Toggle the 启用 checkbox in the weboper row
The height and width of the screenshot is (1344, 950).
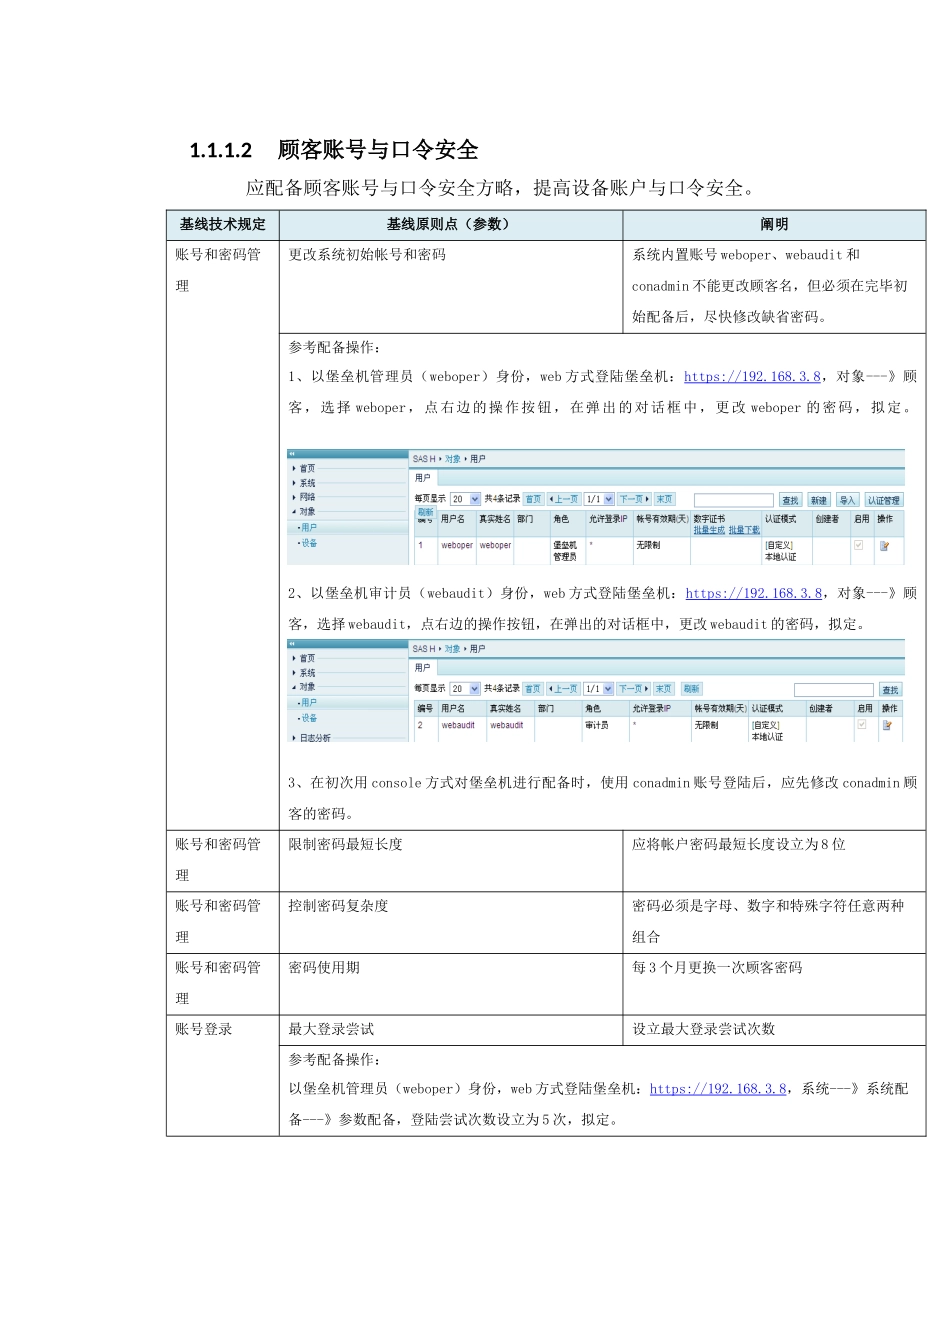pyautogui.click(x=859, y=545)
